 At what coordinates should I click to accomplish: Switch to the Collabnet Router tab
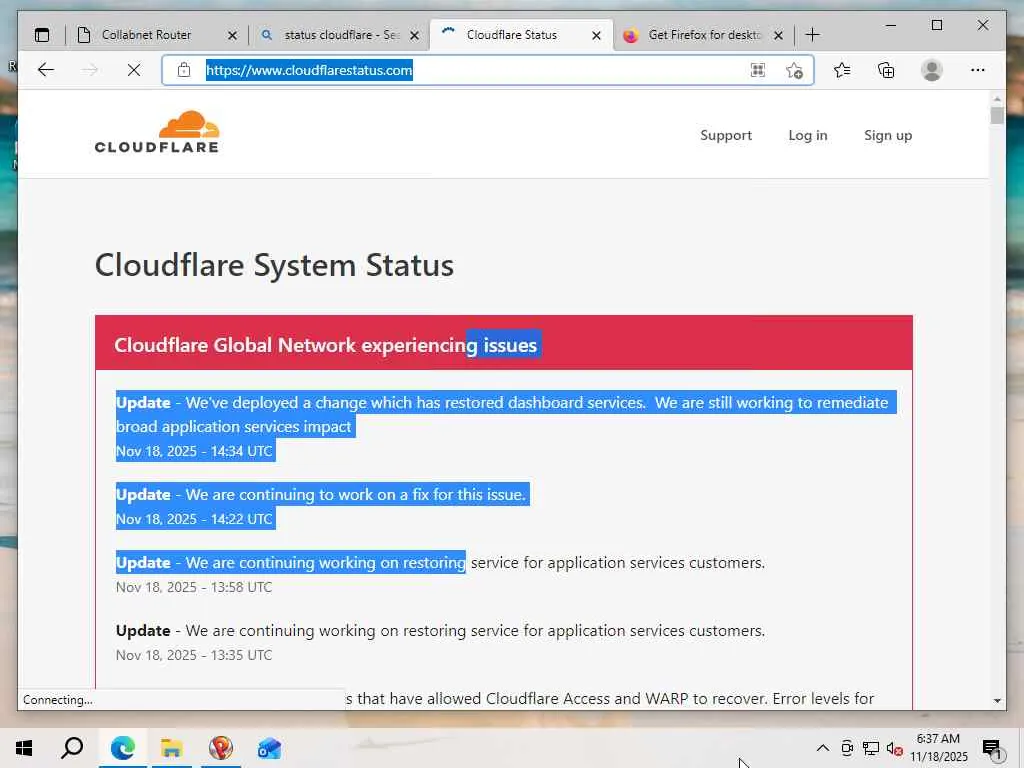tap(146, 35)
